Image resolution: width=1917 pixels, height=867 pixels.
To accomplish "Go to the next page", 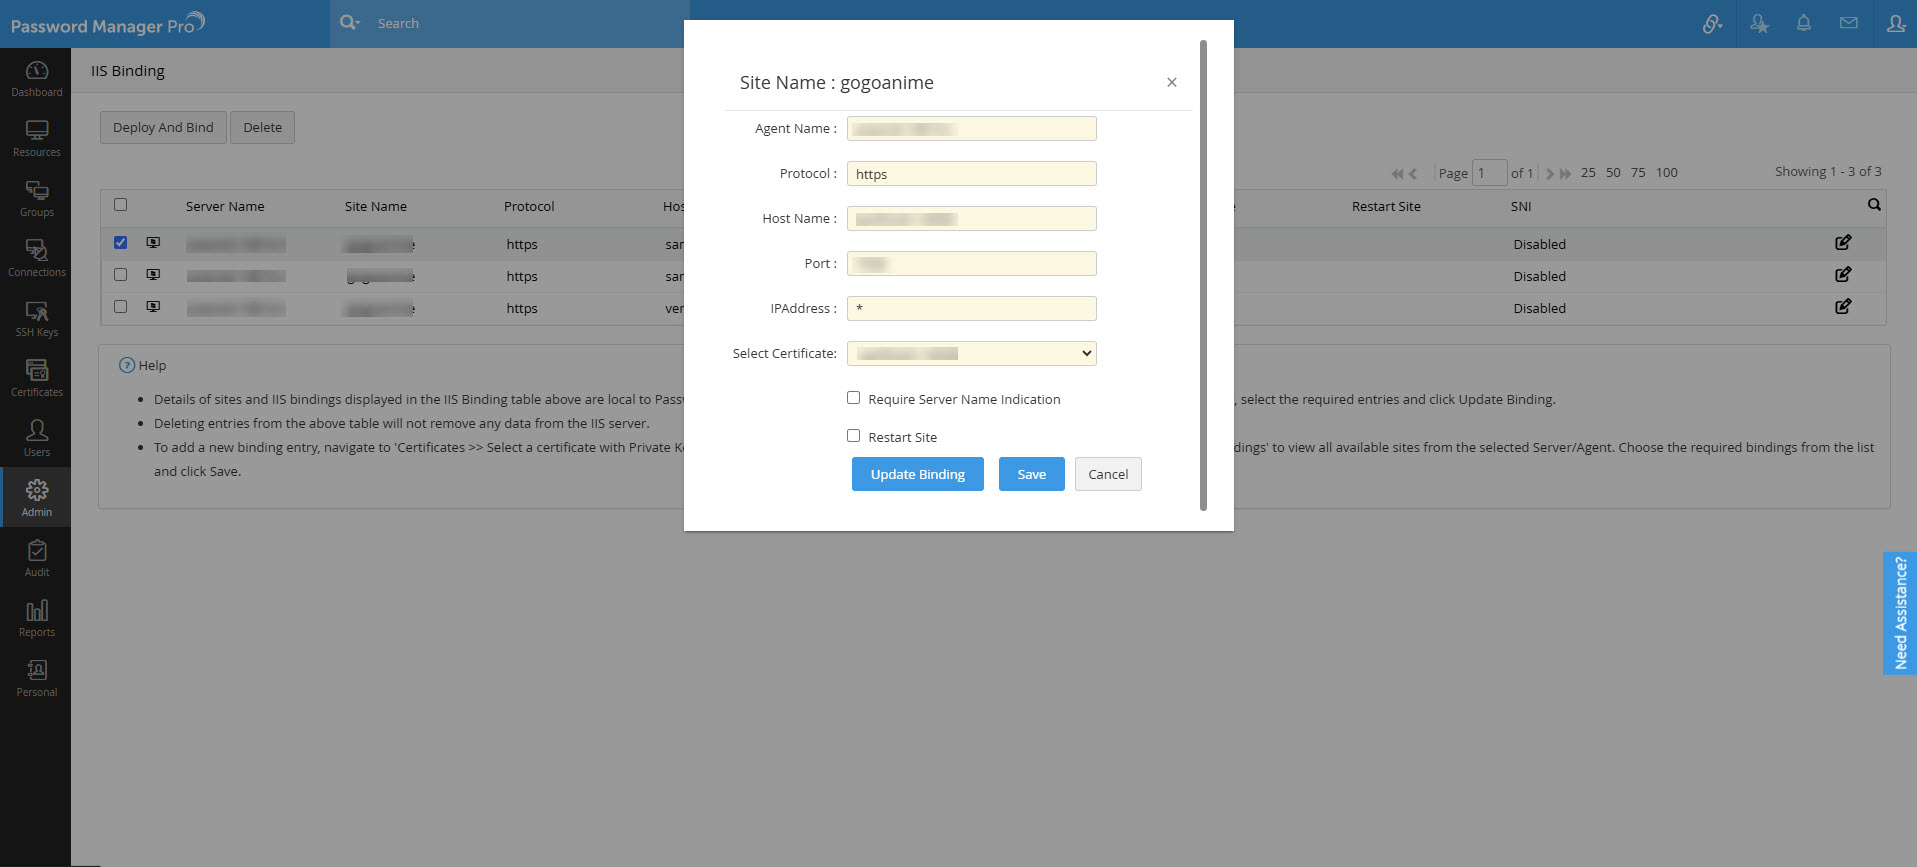I will pos(1550,174).
